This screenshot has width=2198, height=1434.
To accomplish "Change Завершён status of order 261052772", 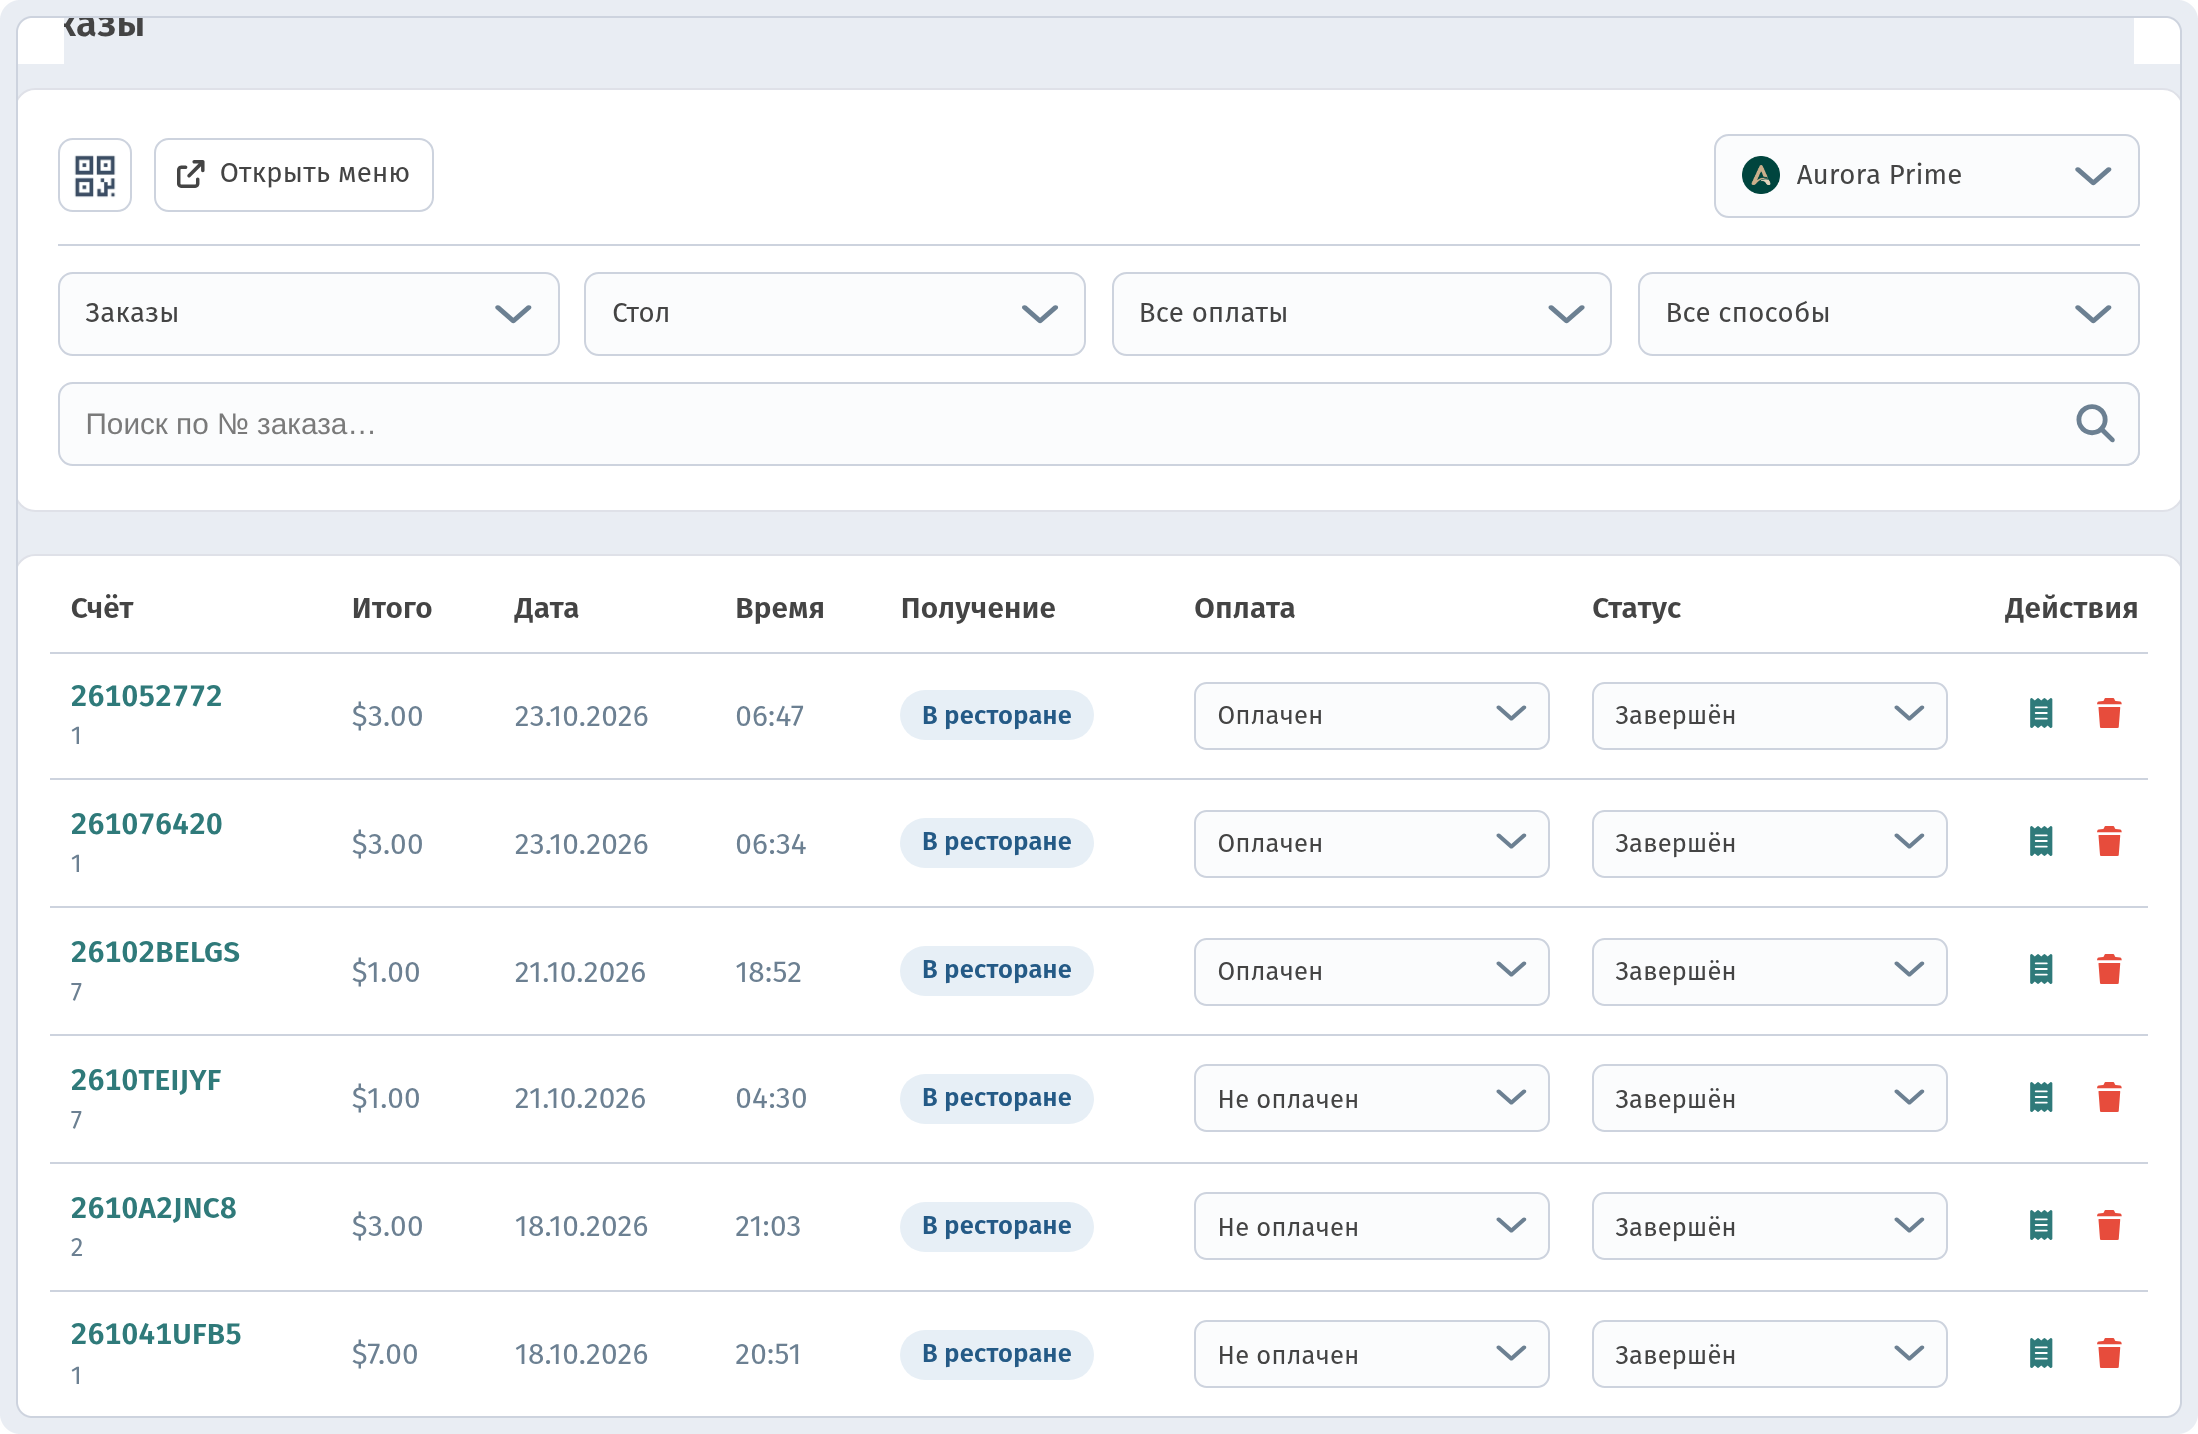I will [x=1769, y=716].
